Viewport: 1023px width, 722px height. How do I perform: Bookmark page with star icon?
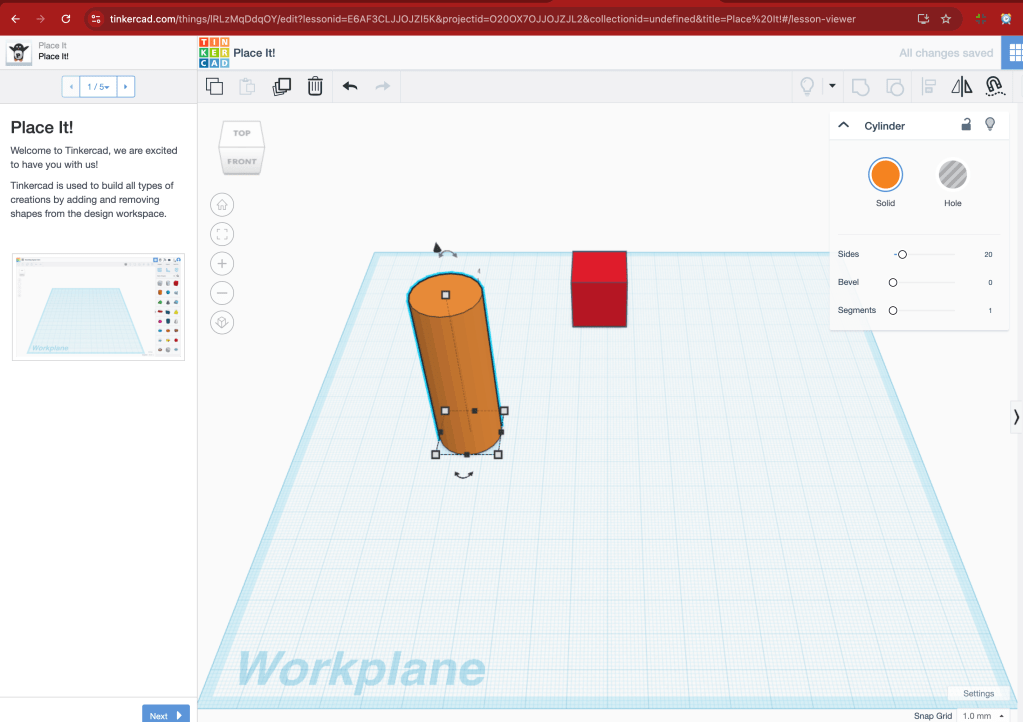pos(945,19)
